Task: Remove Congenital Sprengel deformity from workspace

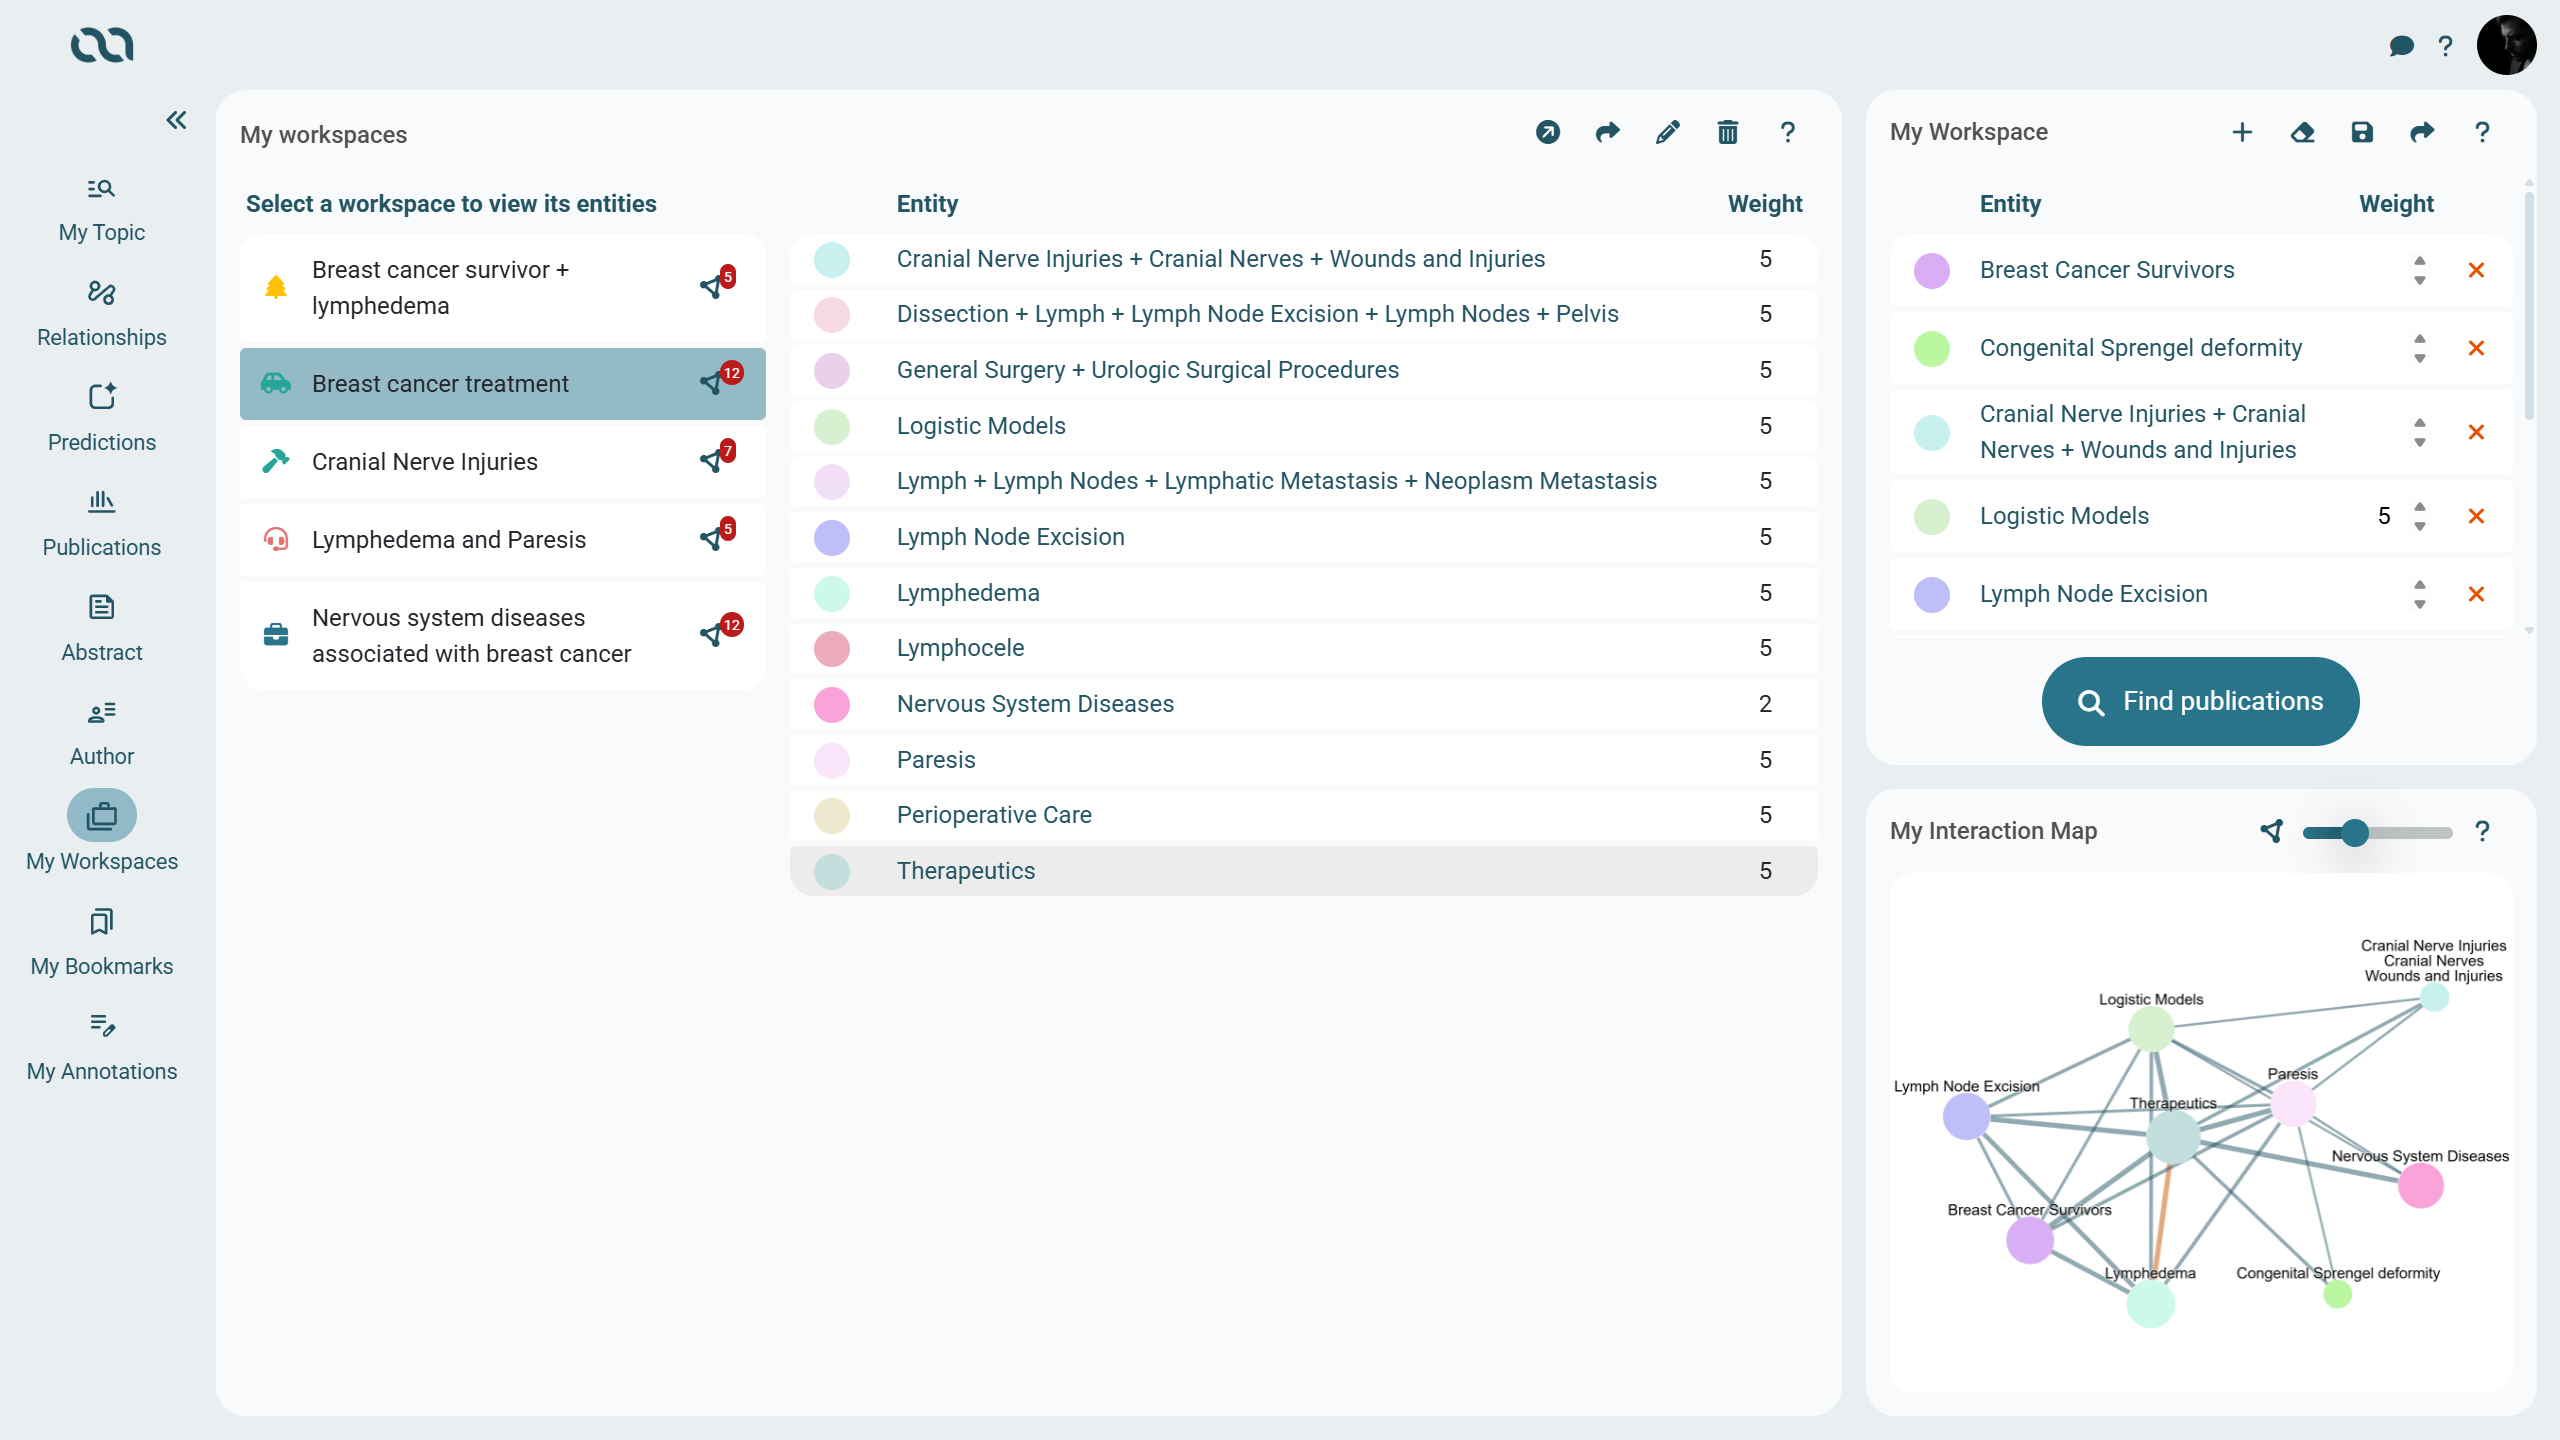Action: (2476, 348)
